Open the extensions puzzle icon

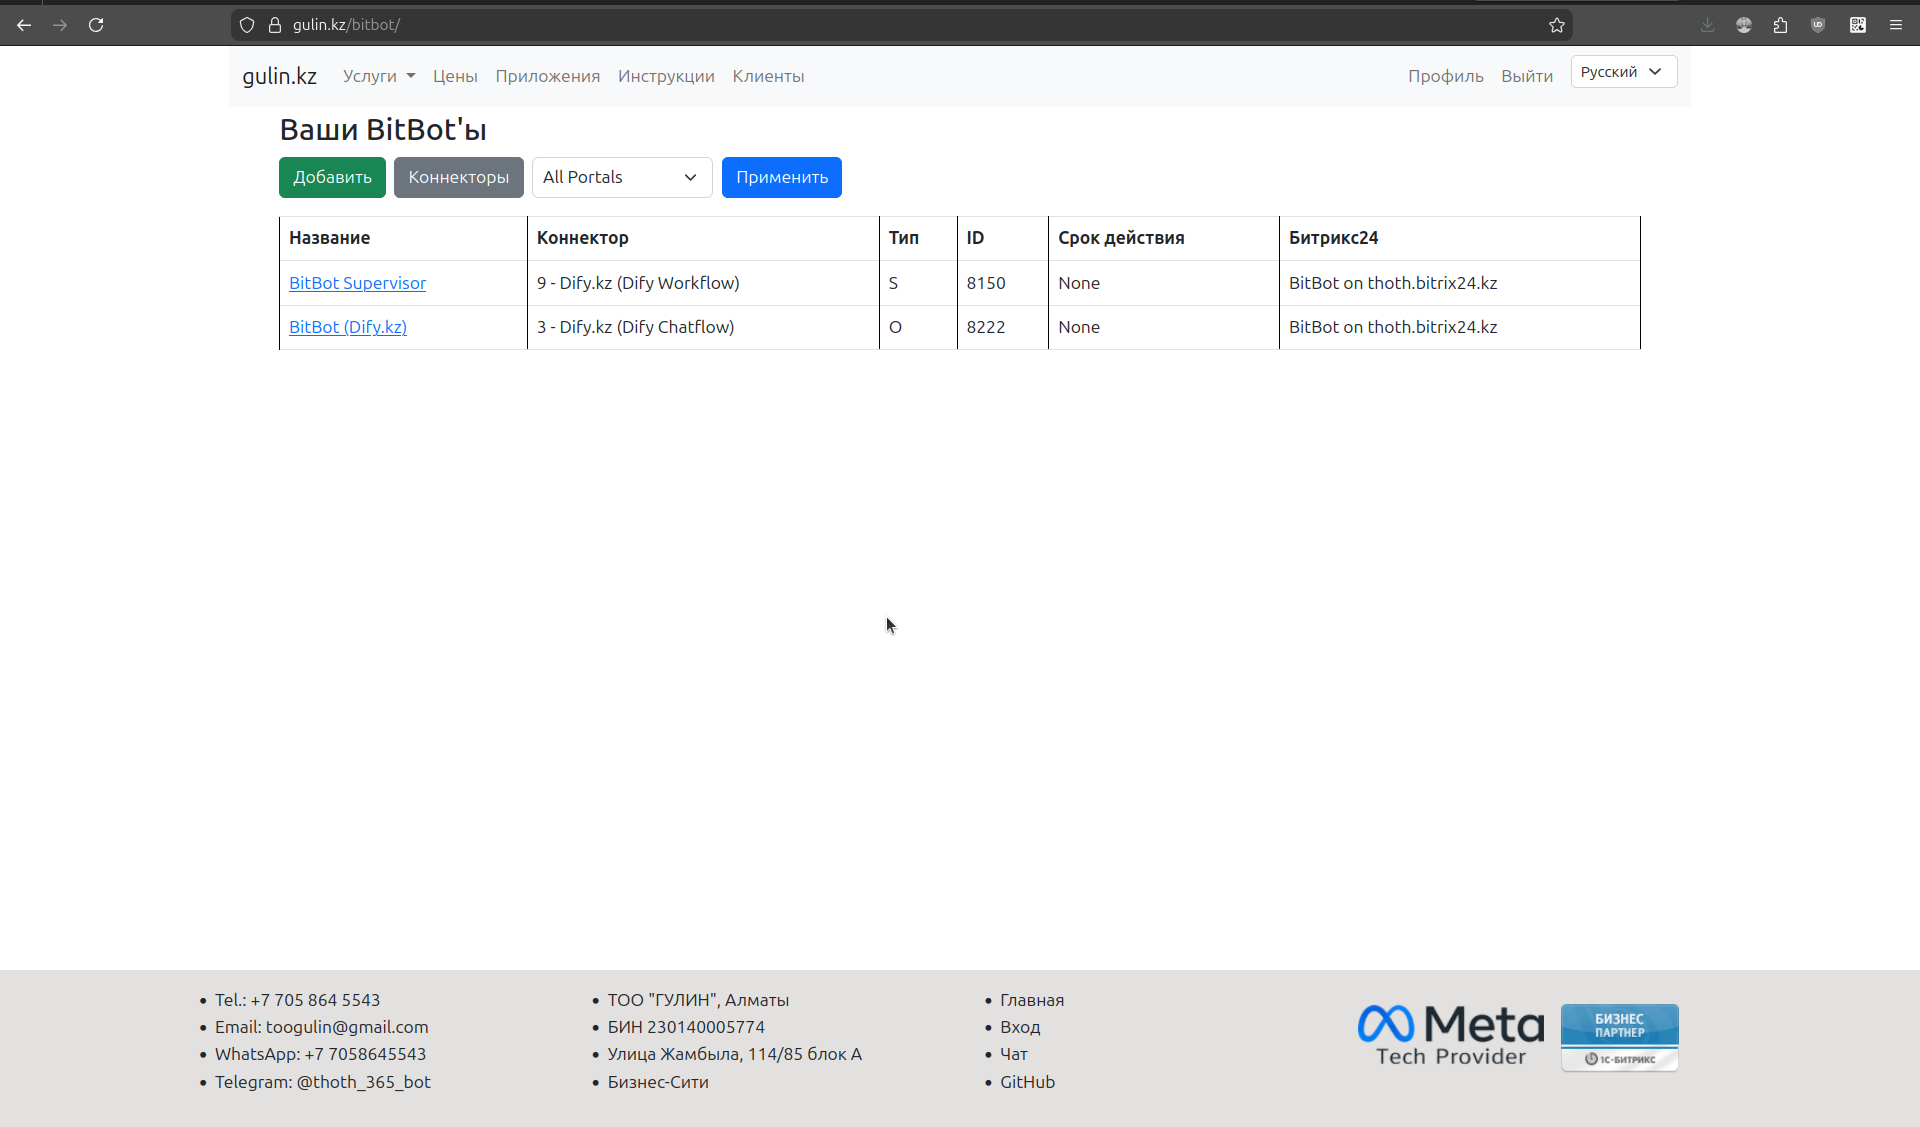tap(1781, 25)
